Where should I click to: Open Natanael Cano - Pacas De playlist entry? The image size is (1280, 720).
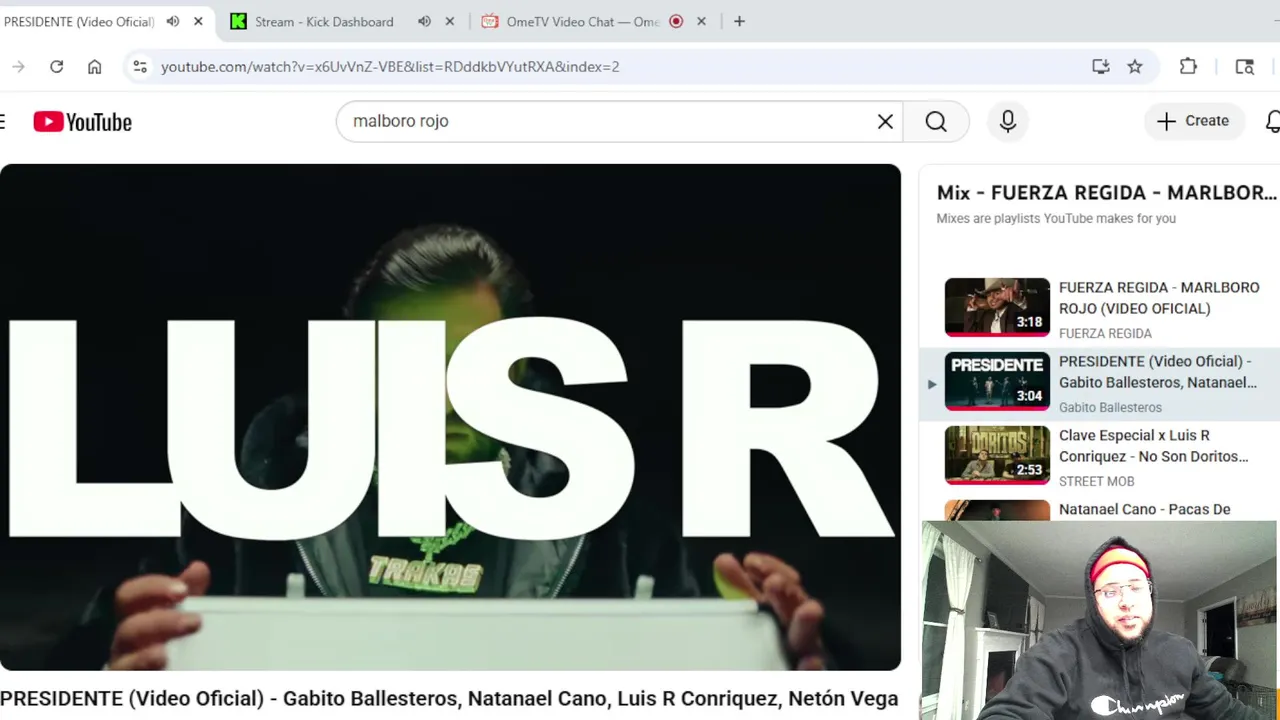click(1144, 509)
